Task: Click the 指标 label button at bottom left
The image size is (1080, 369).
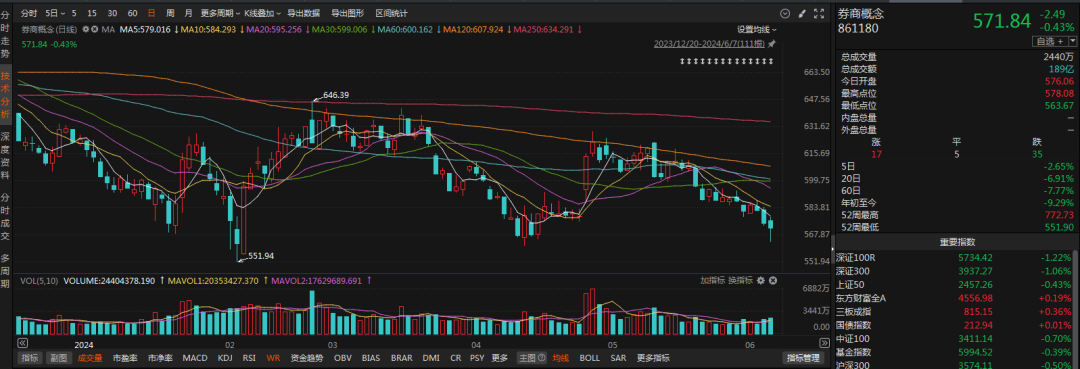Action: pyautogui.click(x=30, y=358)
